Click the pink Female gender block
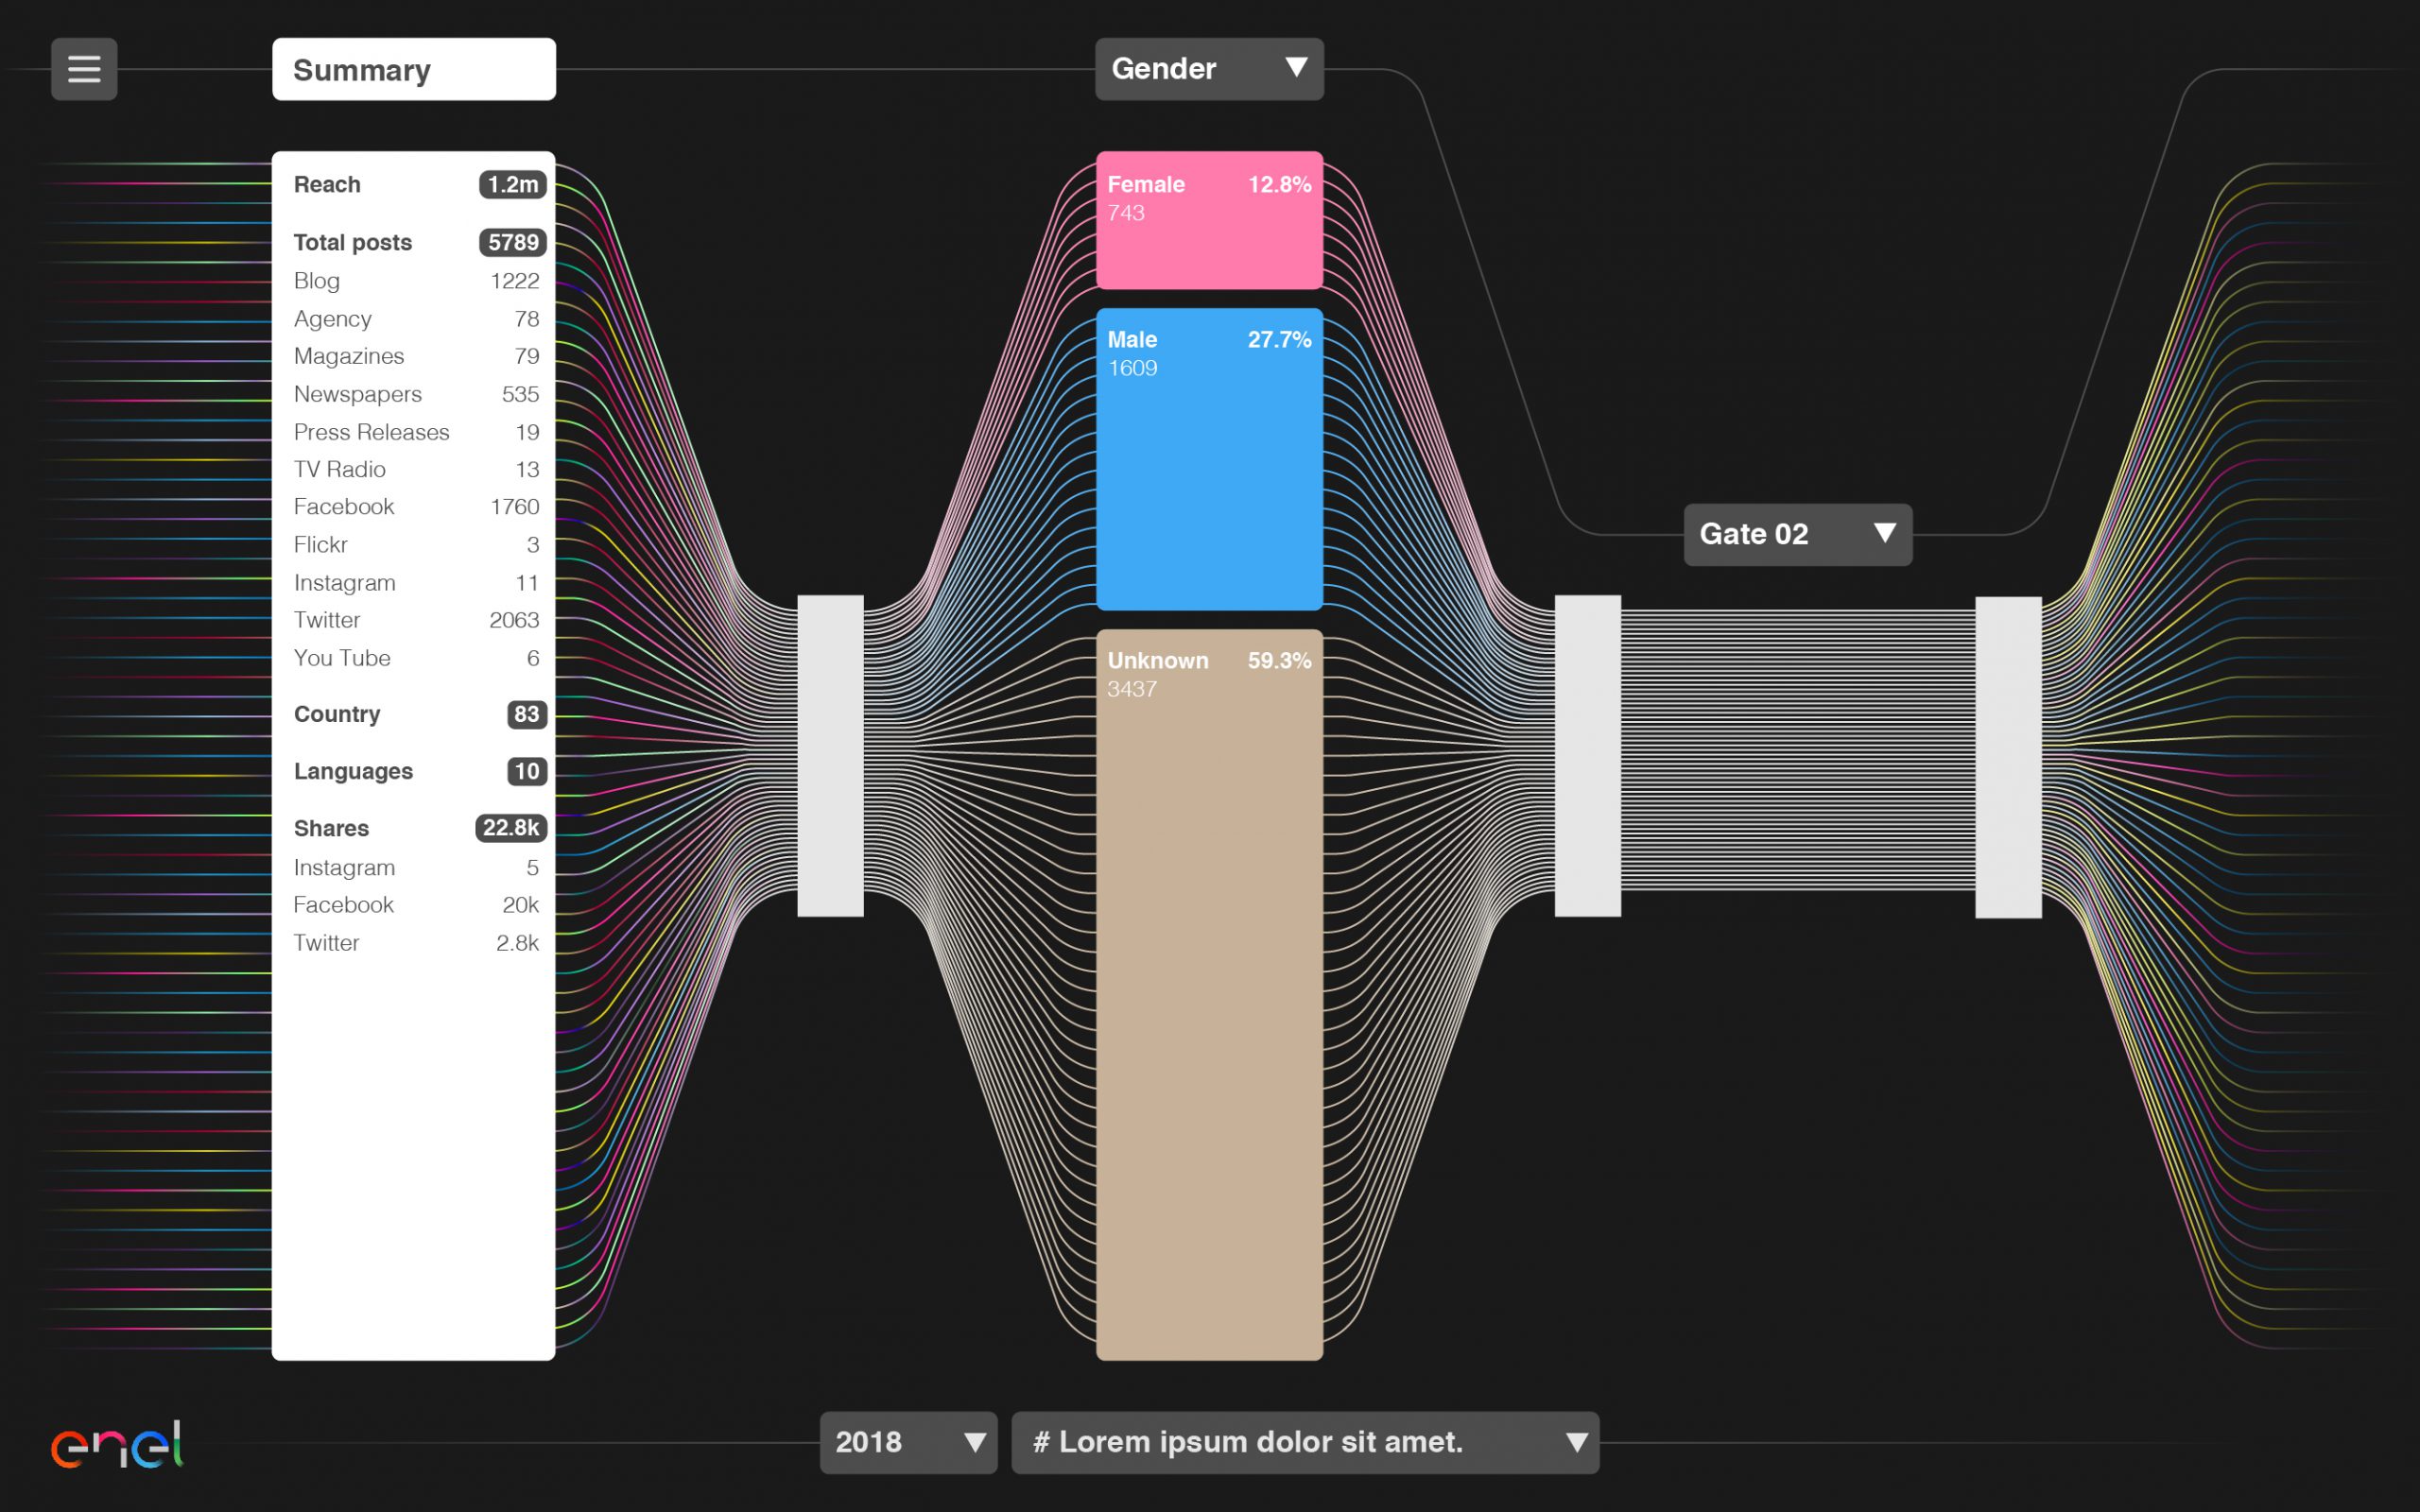The height and width of the screenshot is (1512, 2420). (x=1209, y=221)
